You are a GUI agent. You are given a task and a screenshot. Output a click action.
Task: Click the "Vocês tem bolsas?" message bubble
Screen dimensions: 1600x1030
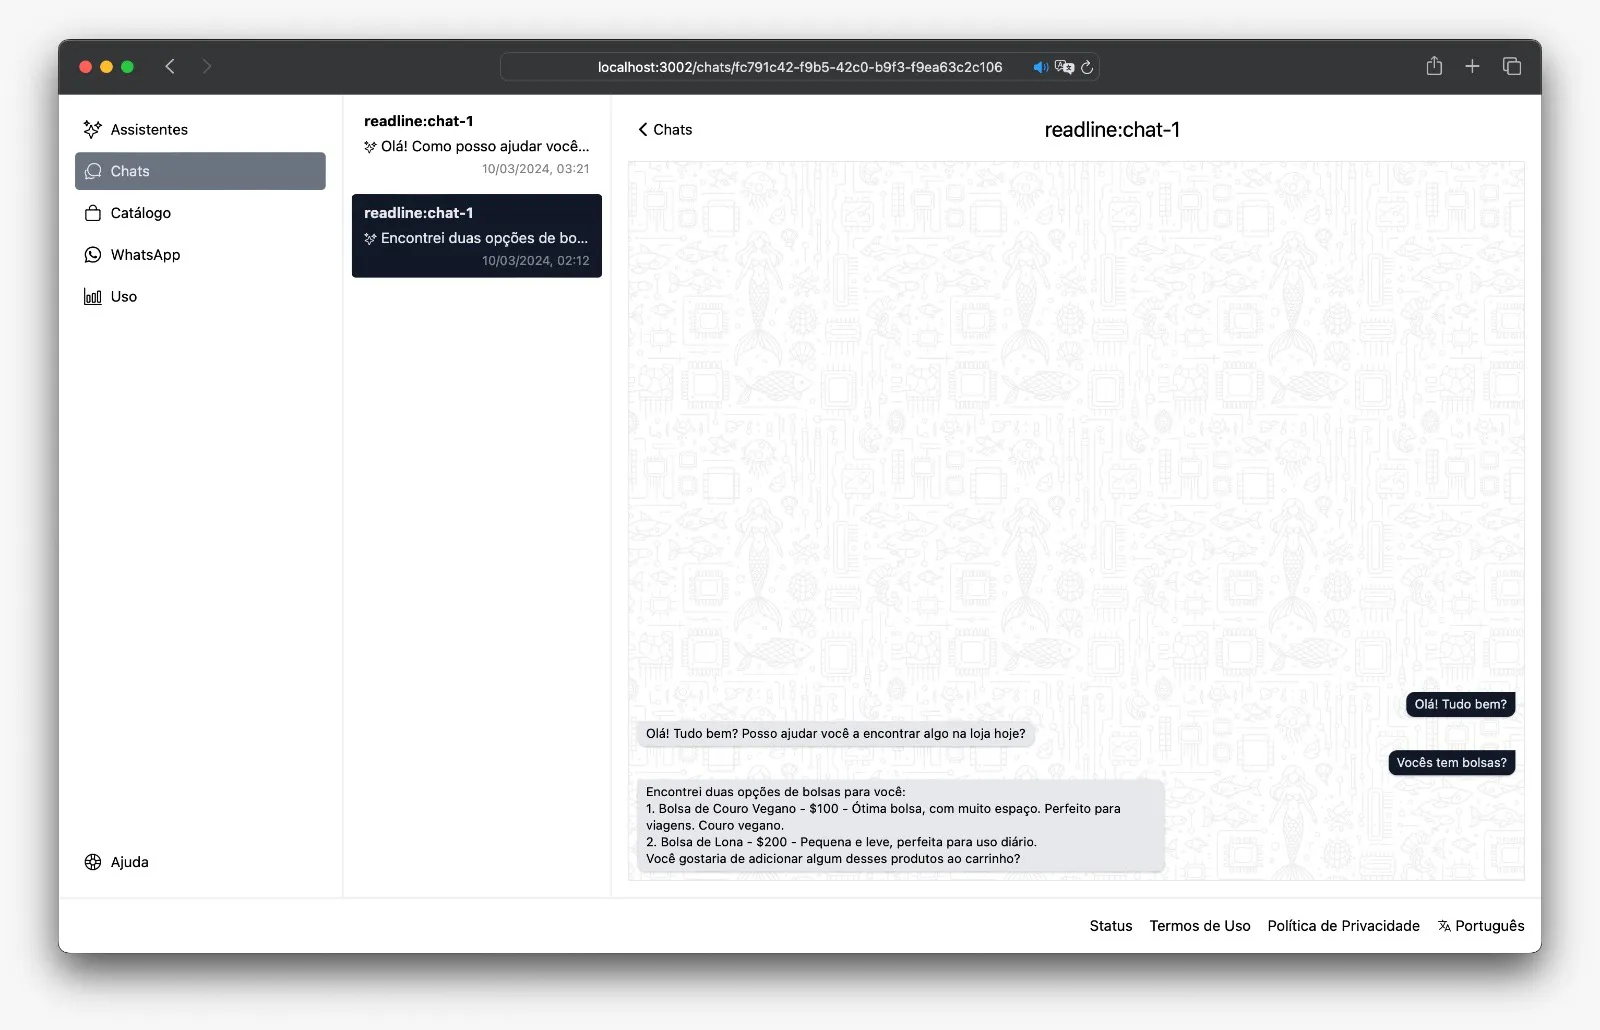1451,762
